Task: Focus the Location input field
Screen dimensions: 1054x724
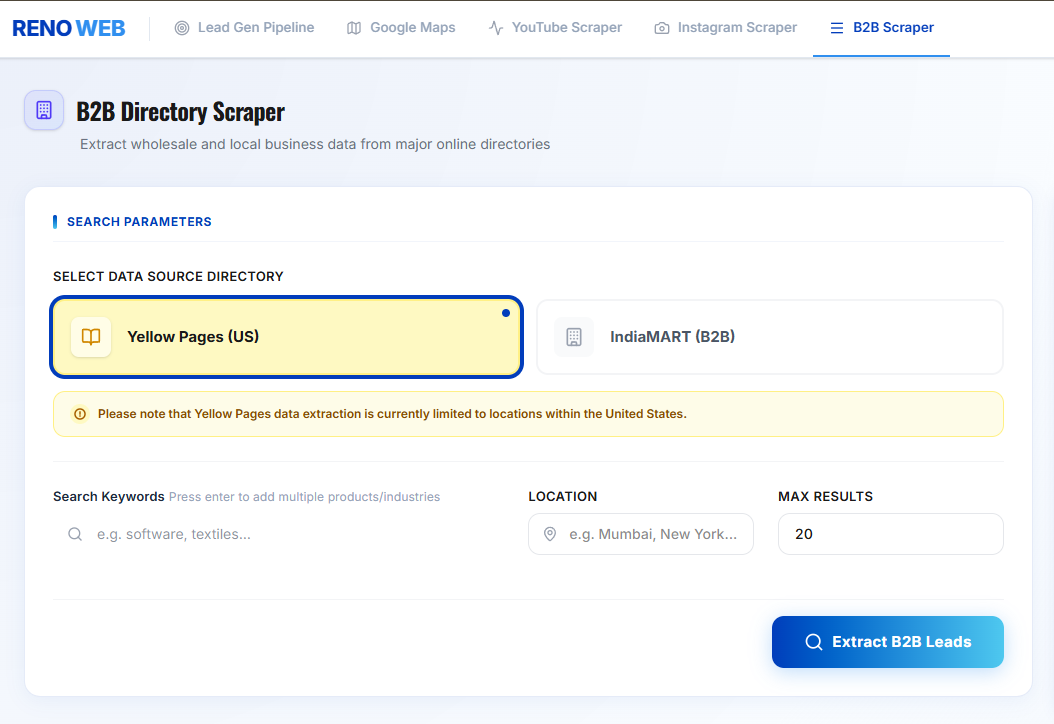Action: (x=641, y=534)
